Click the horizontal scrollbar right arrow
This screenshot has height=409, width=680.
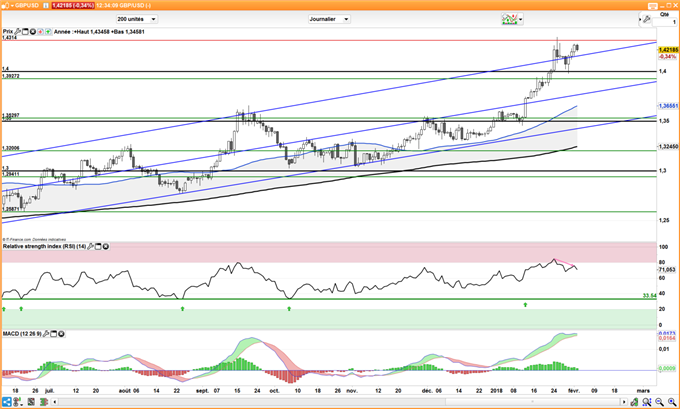624,402
